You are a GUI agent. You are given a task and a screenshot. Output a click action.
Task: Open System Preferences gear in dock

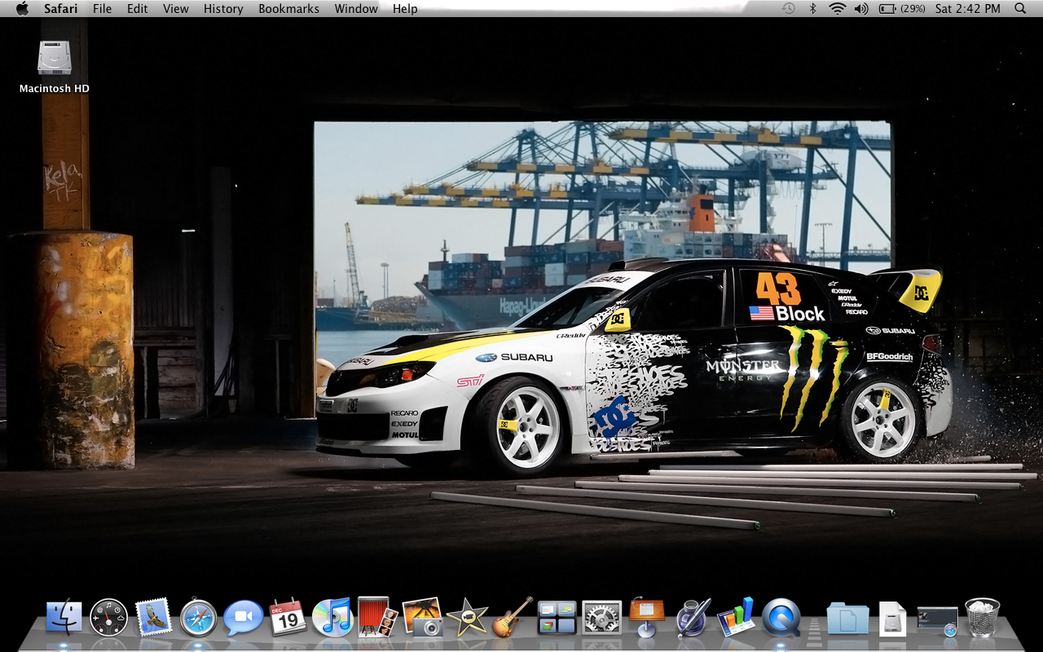pos(601,617)
